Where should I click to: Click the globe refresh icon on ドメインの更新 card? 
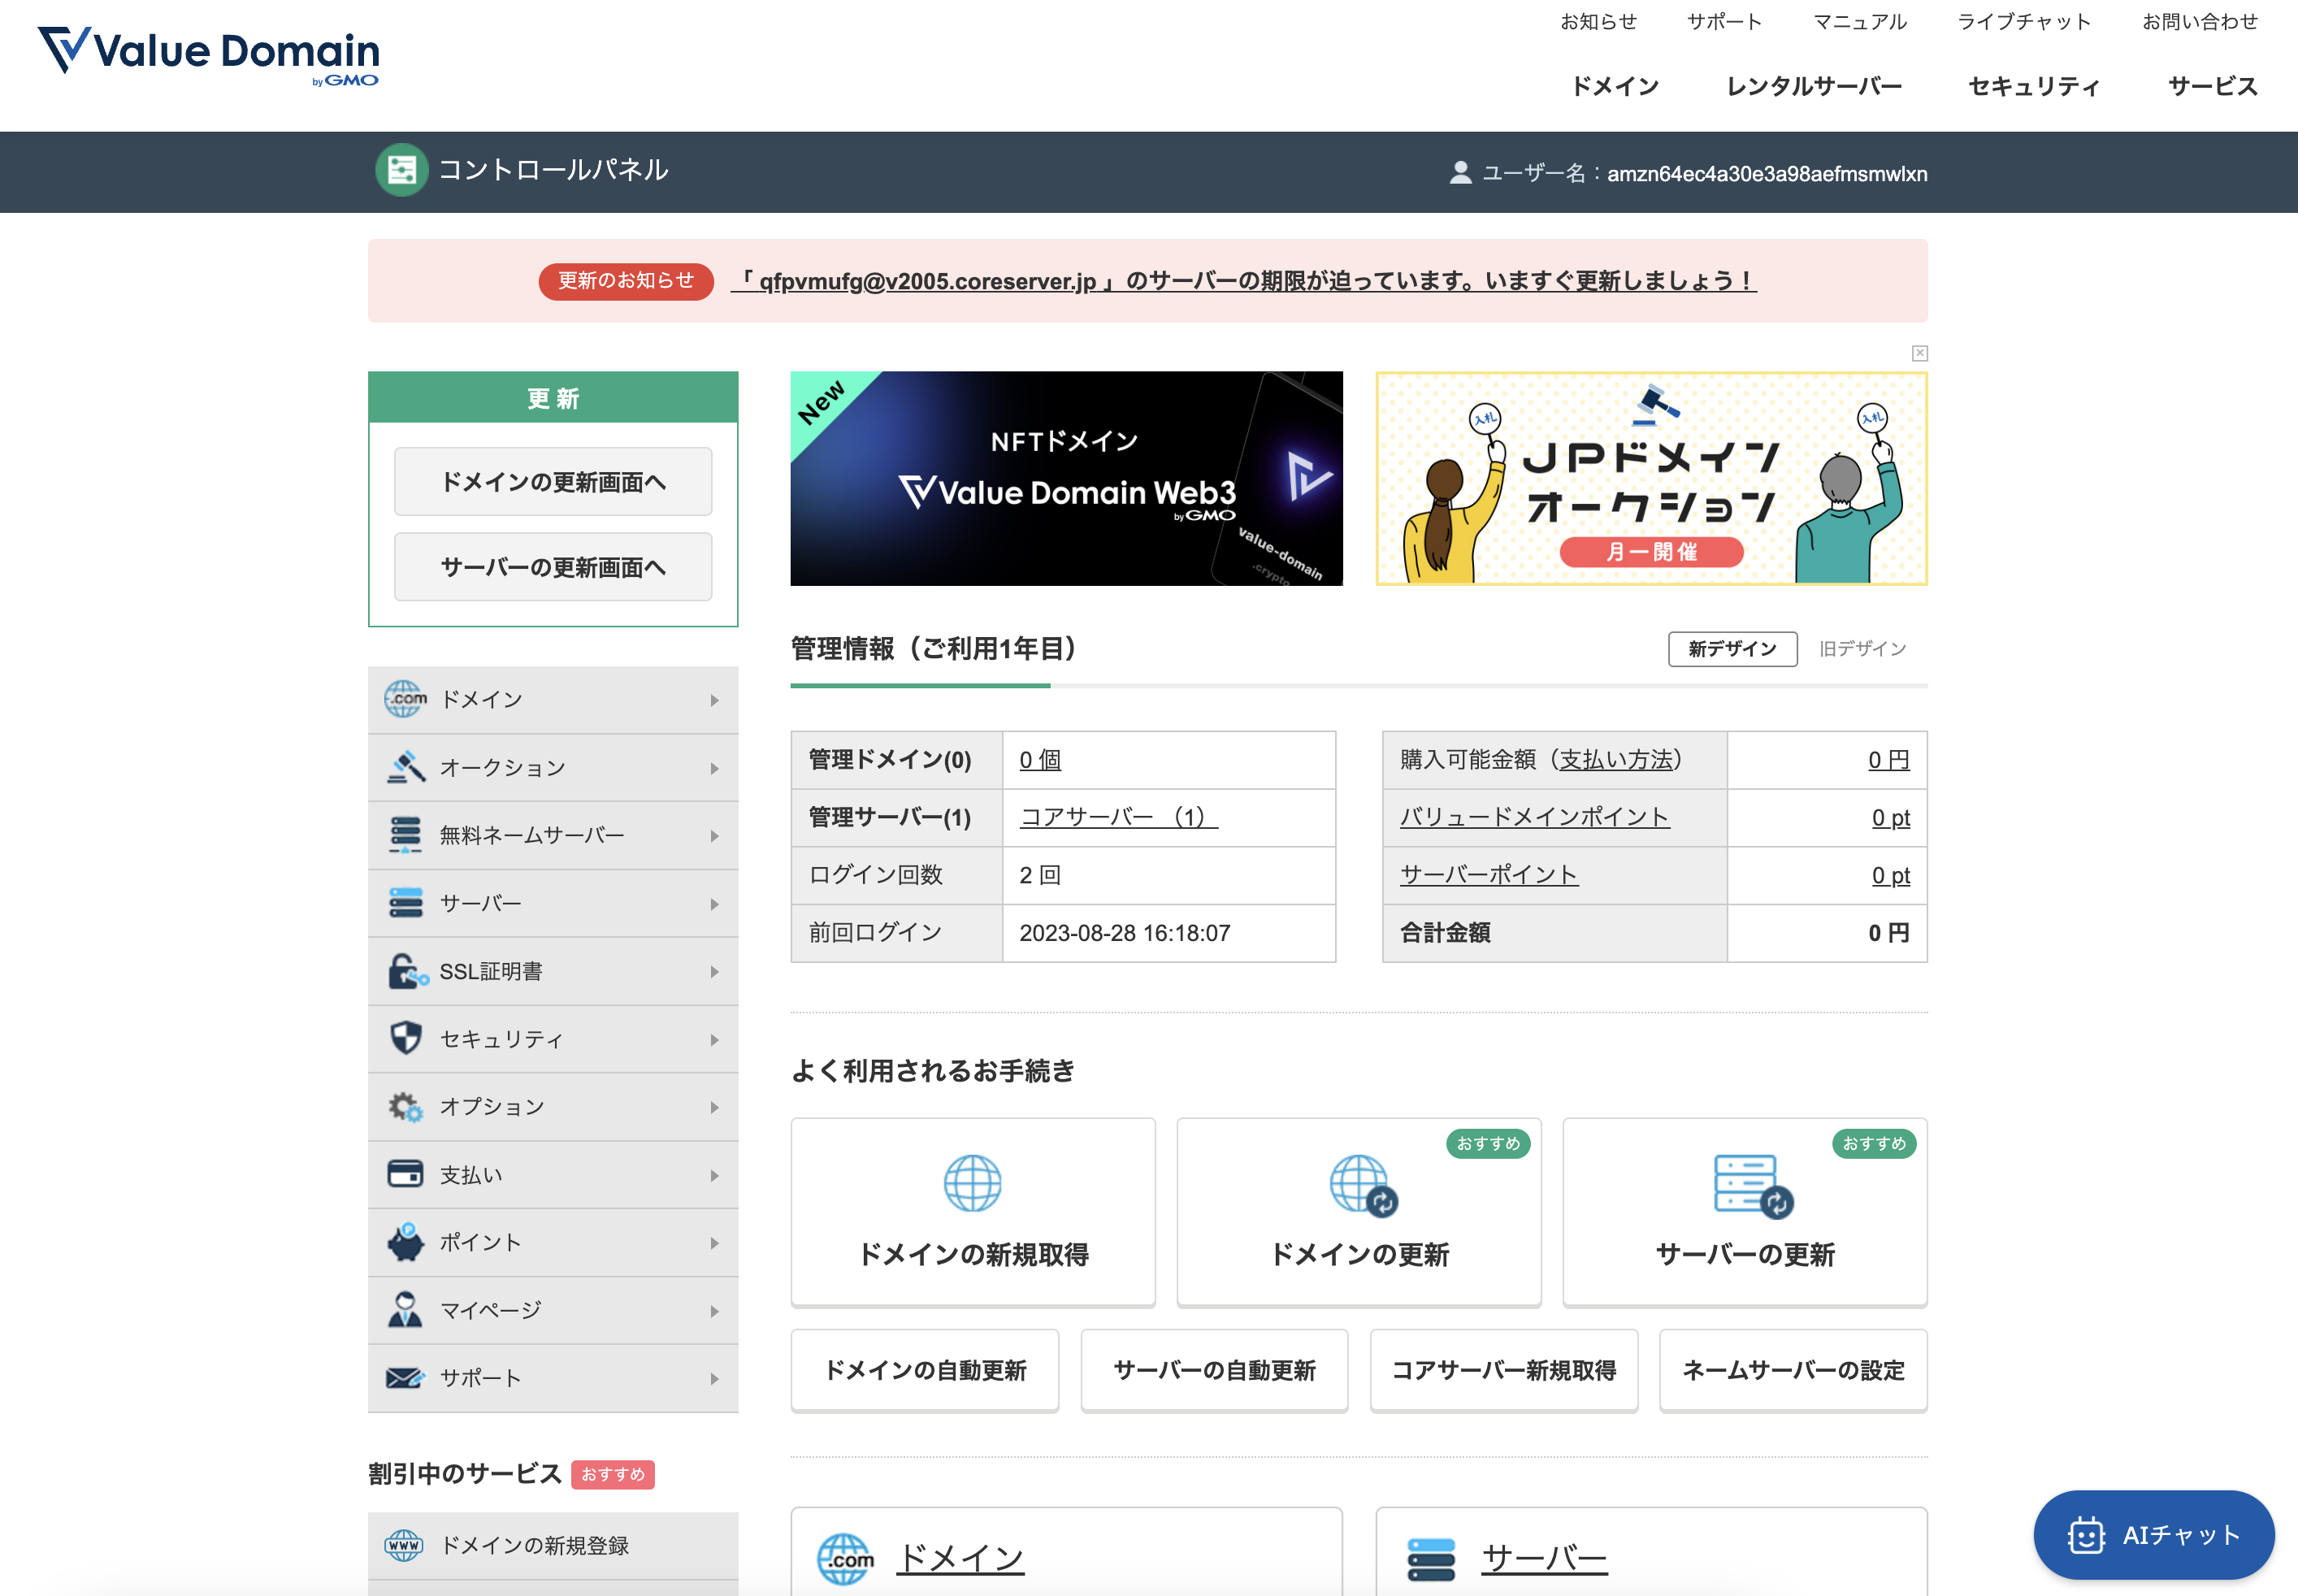(1363, 1185)
